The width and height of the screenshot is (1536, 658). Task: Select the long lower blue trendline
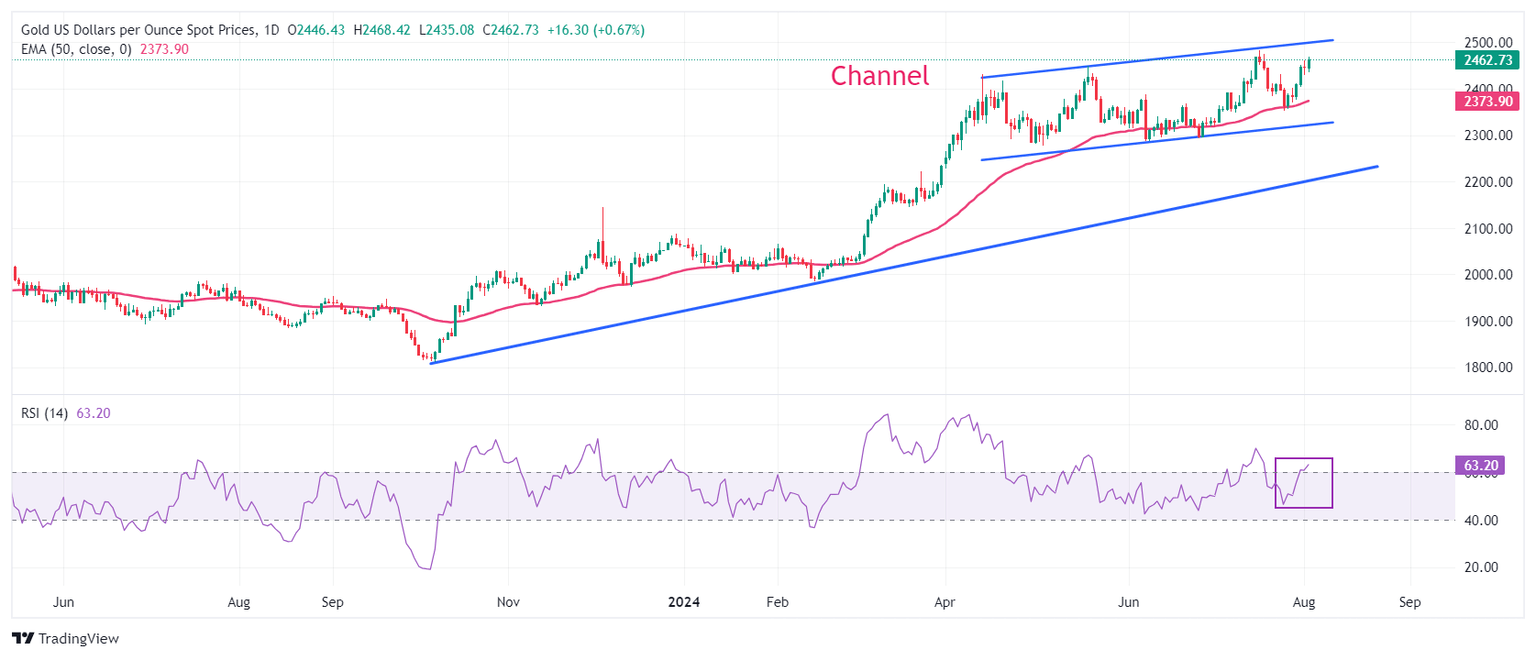click(x=904, y=265)
